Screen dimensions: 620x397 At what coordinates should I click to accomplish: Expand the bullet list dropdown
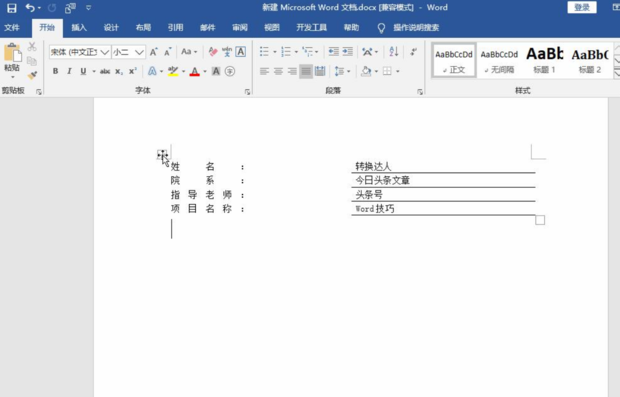(275, 52)
